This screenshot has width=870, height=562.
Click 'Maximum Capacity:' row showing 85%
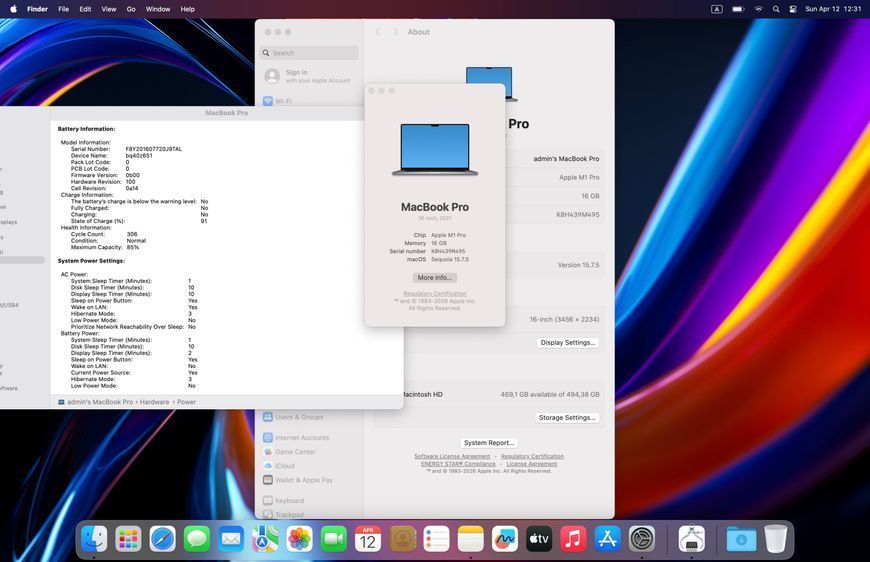tap(105, 247)
